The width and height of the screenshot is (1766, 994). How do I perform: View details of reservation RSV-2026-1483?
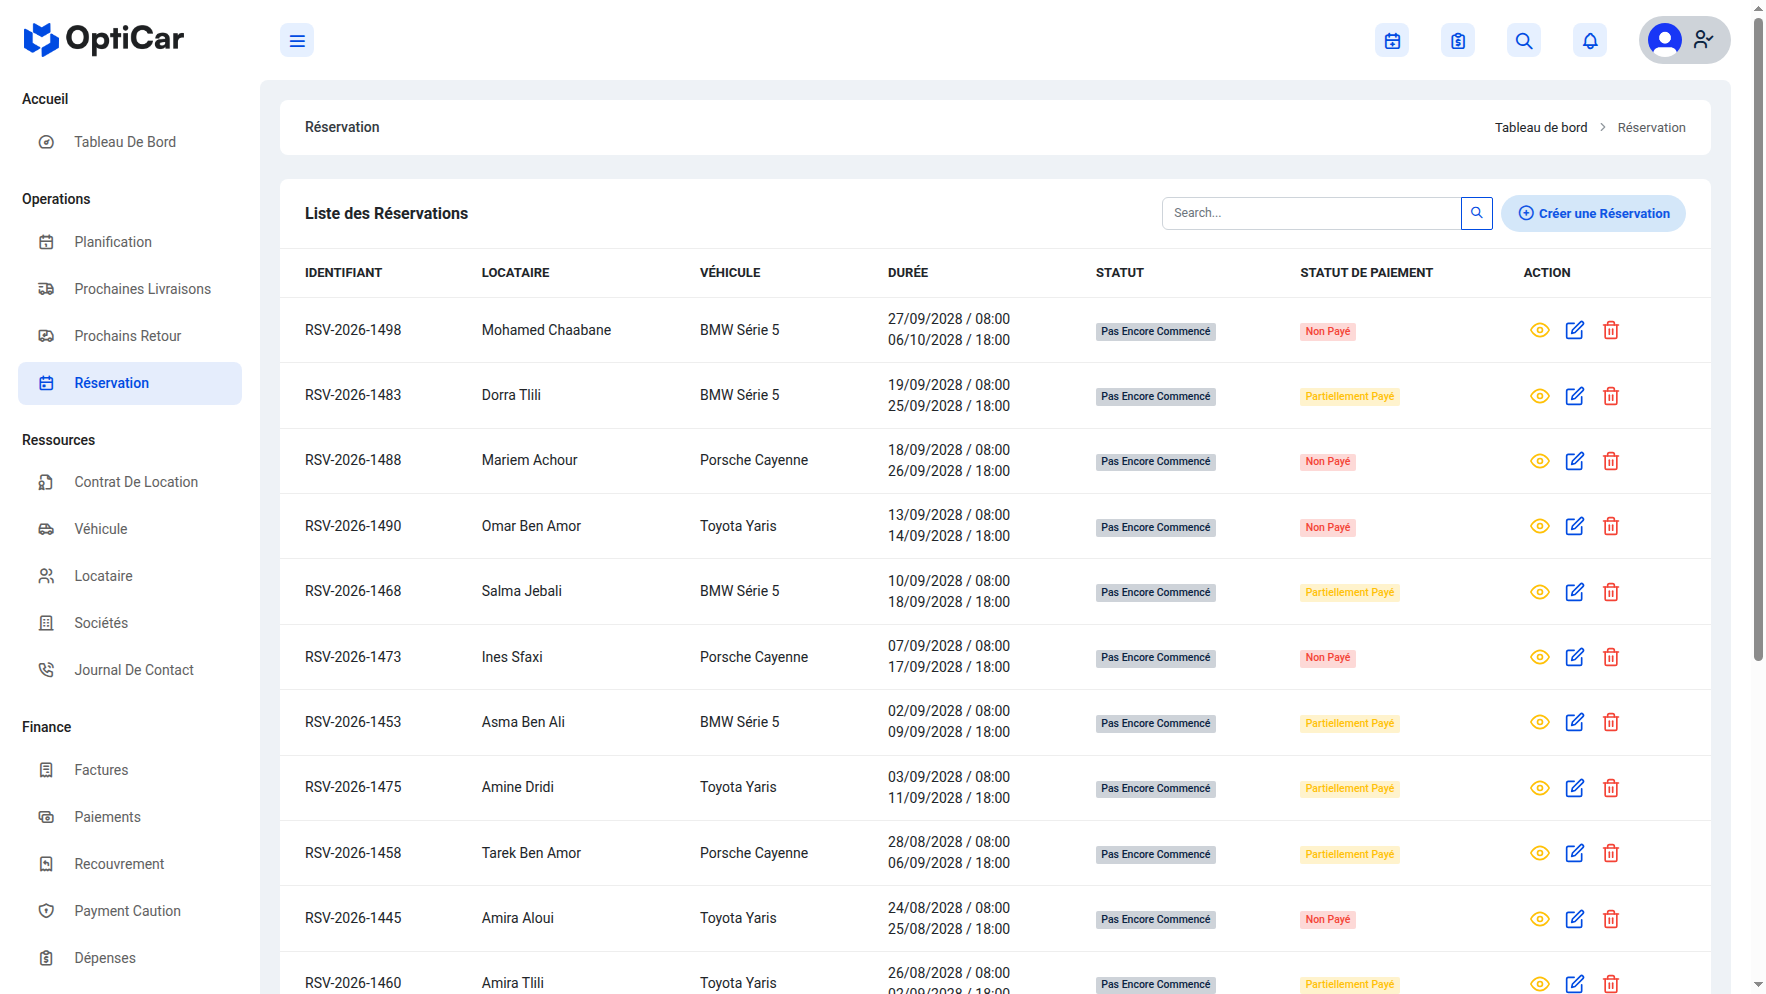[x=1540, y=396]
